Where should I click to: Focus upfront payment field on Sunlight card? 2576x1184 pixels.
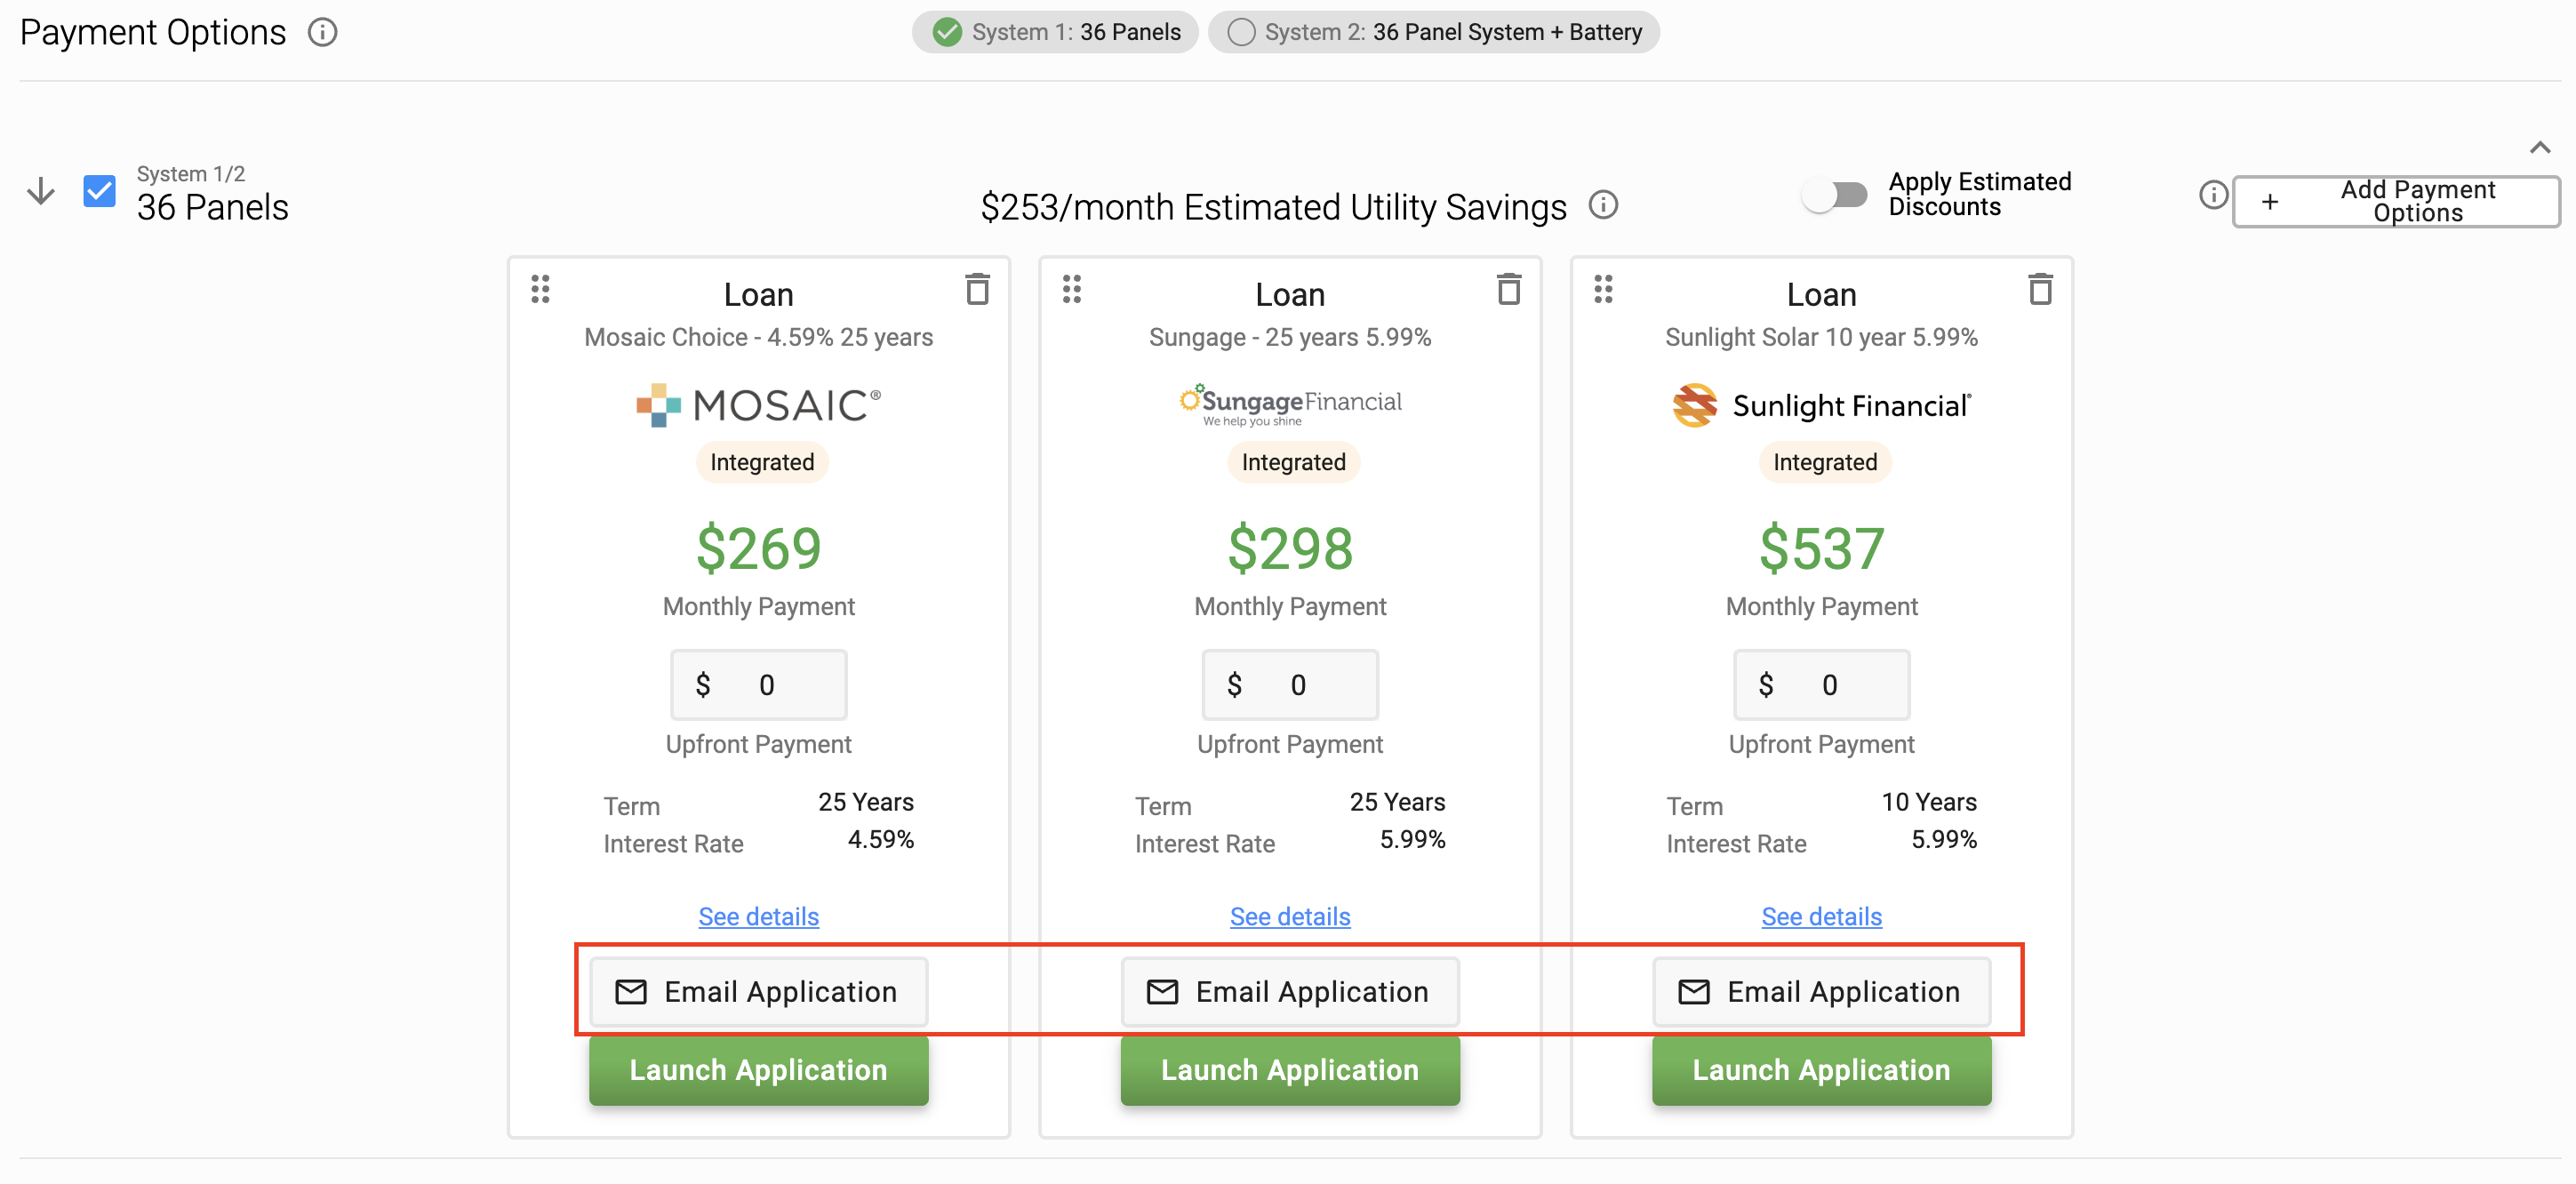[x=1821, y=685]
